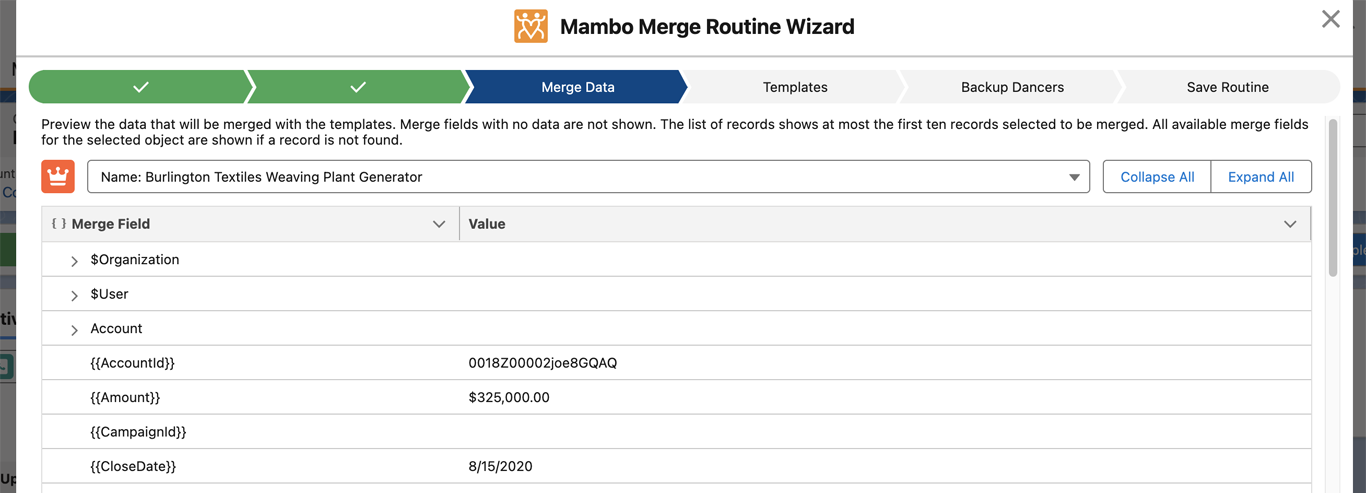Image resolution: width=1366 pixels, height=493 pixels.
Task: Click the orange crown icon
Action: tap(58, 177)
